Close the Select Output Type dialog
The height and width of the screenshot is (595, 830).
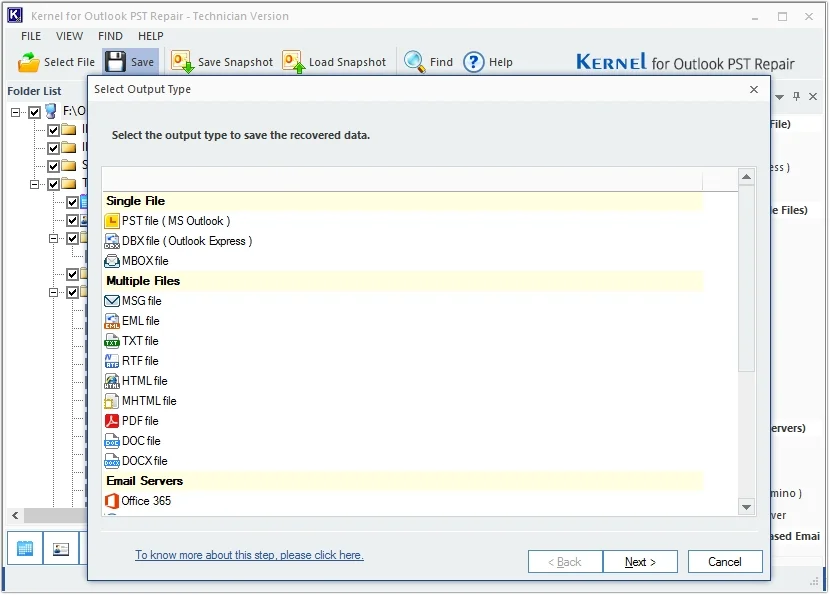754,89
